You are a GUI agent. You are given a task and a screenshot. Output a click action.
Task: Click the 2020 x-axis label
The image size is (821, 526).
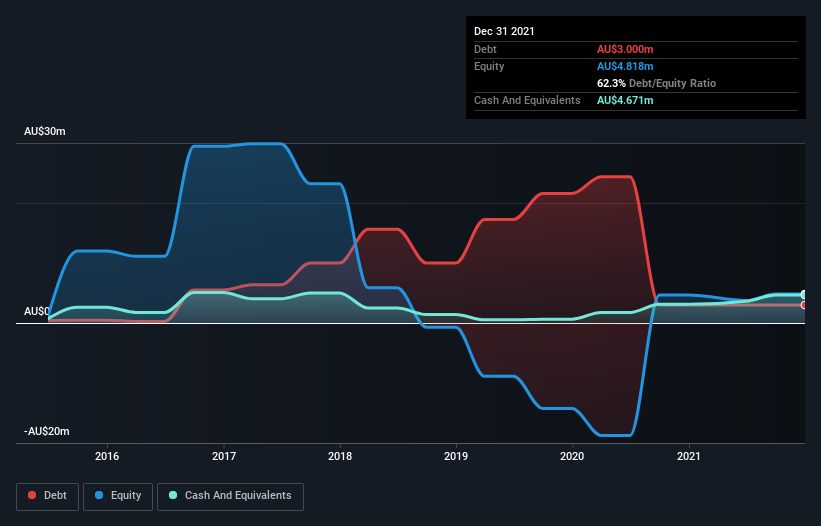[572, 456]
